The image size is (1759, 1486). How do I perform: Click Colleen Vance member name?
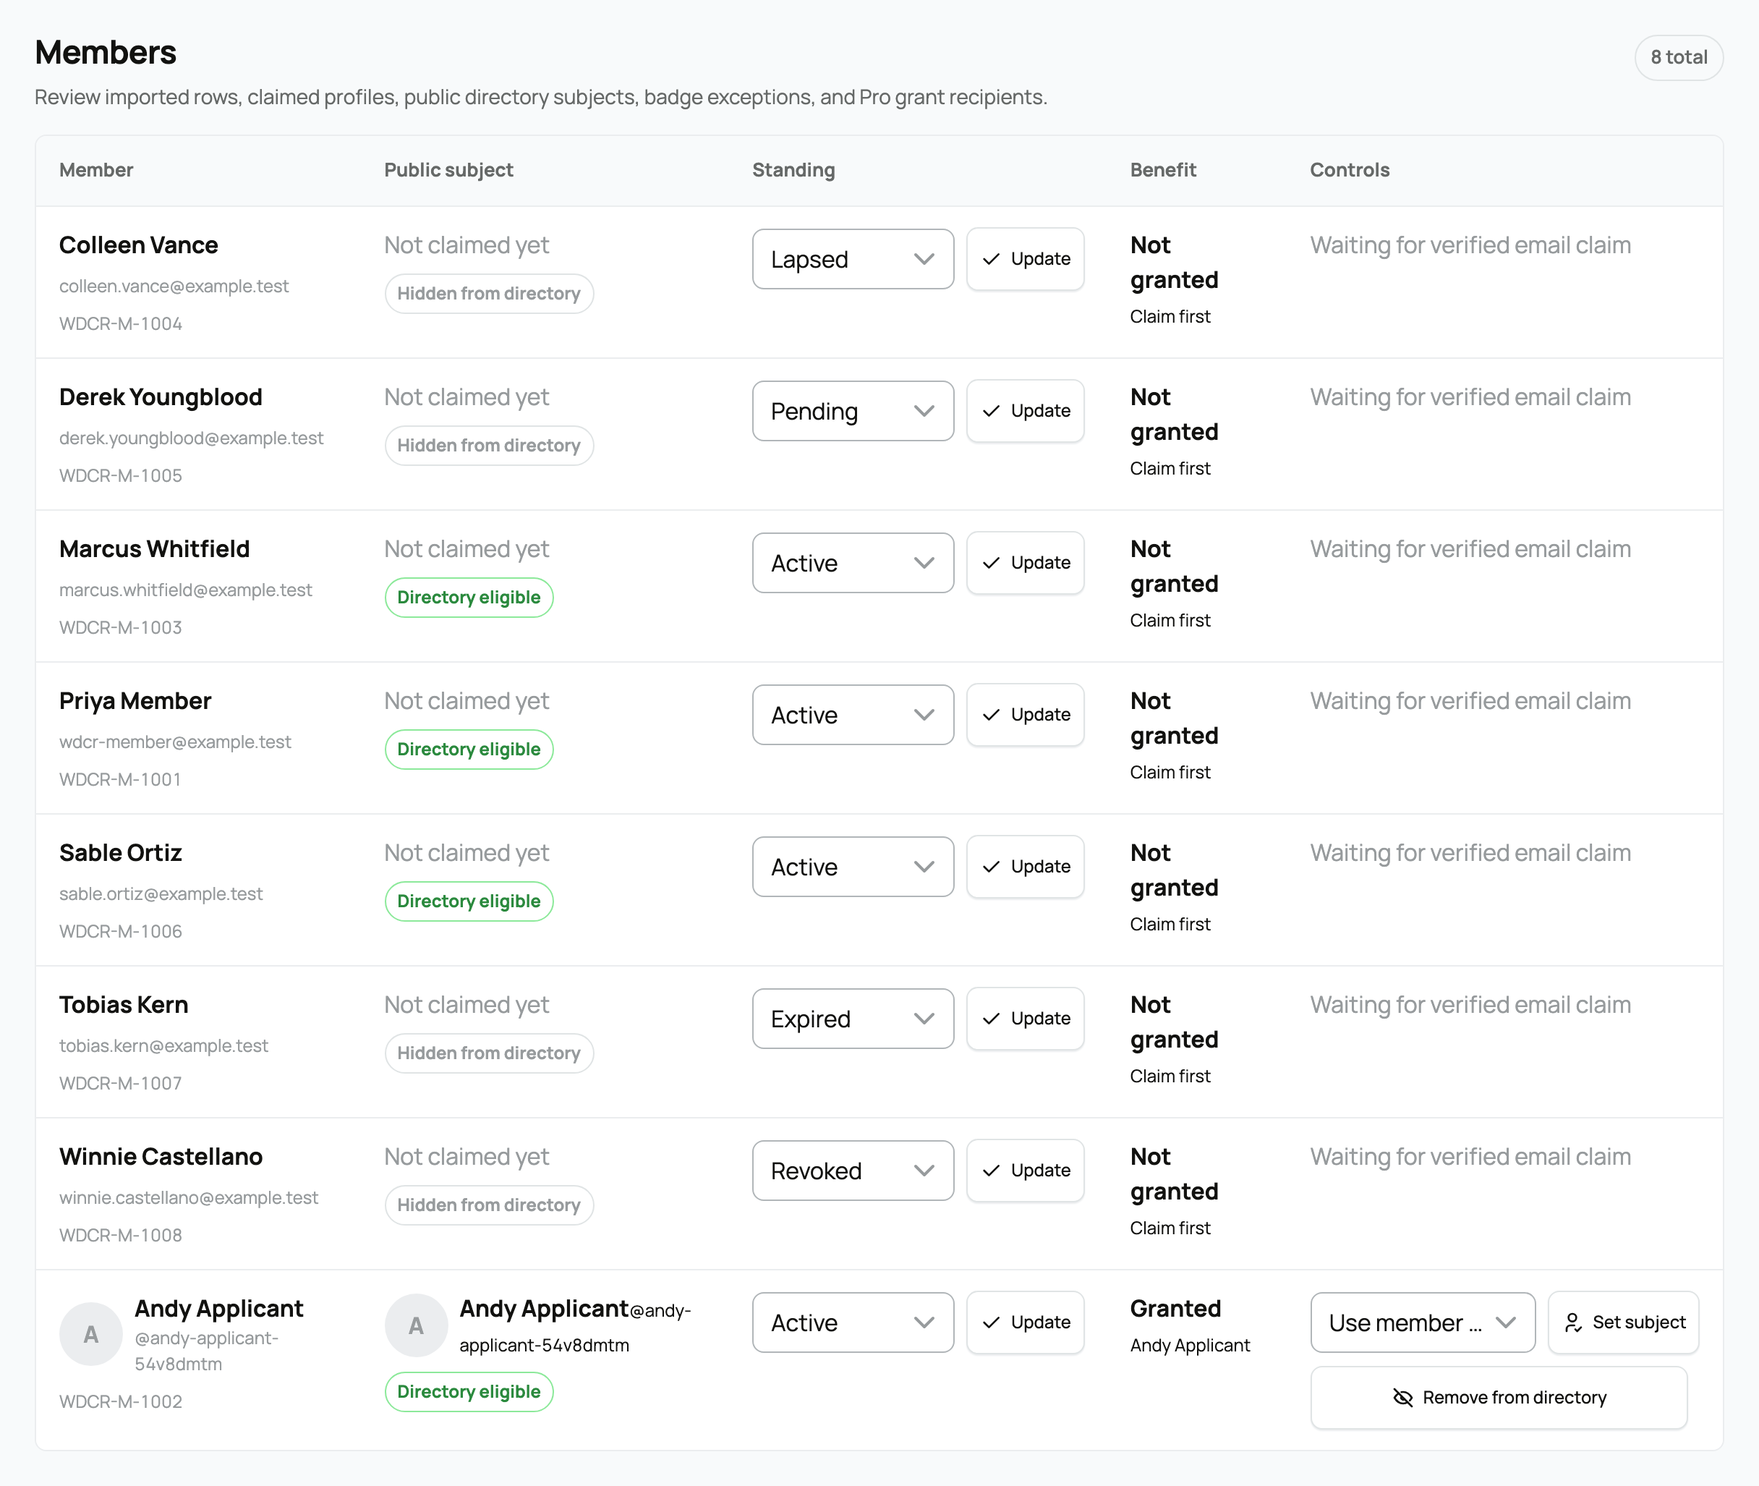(138, 246)
